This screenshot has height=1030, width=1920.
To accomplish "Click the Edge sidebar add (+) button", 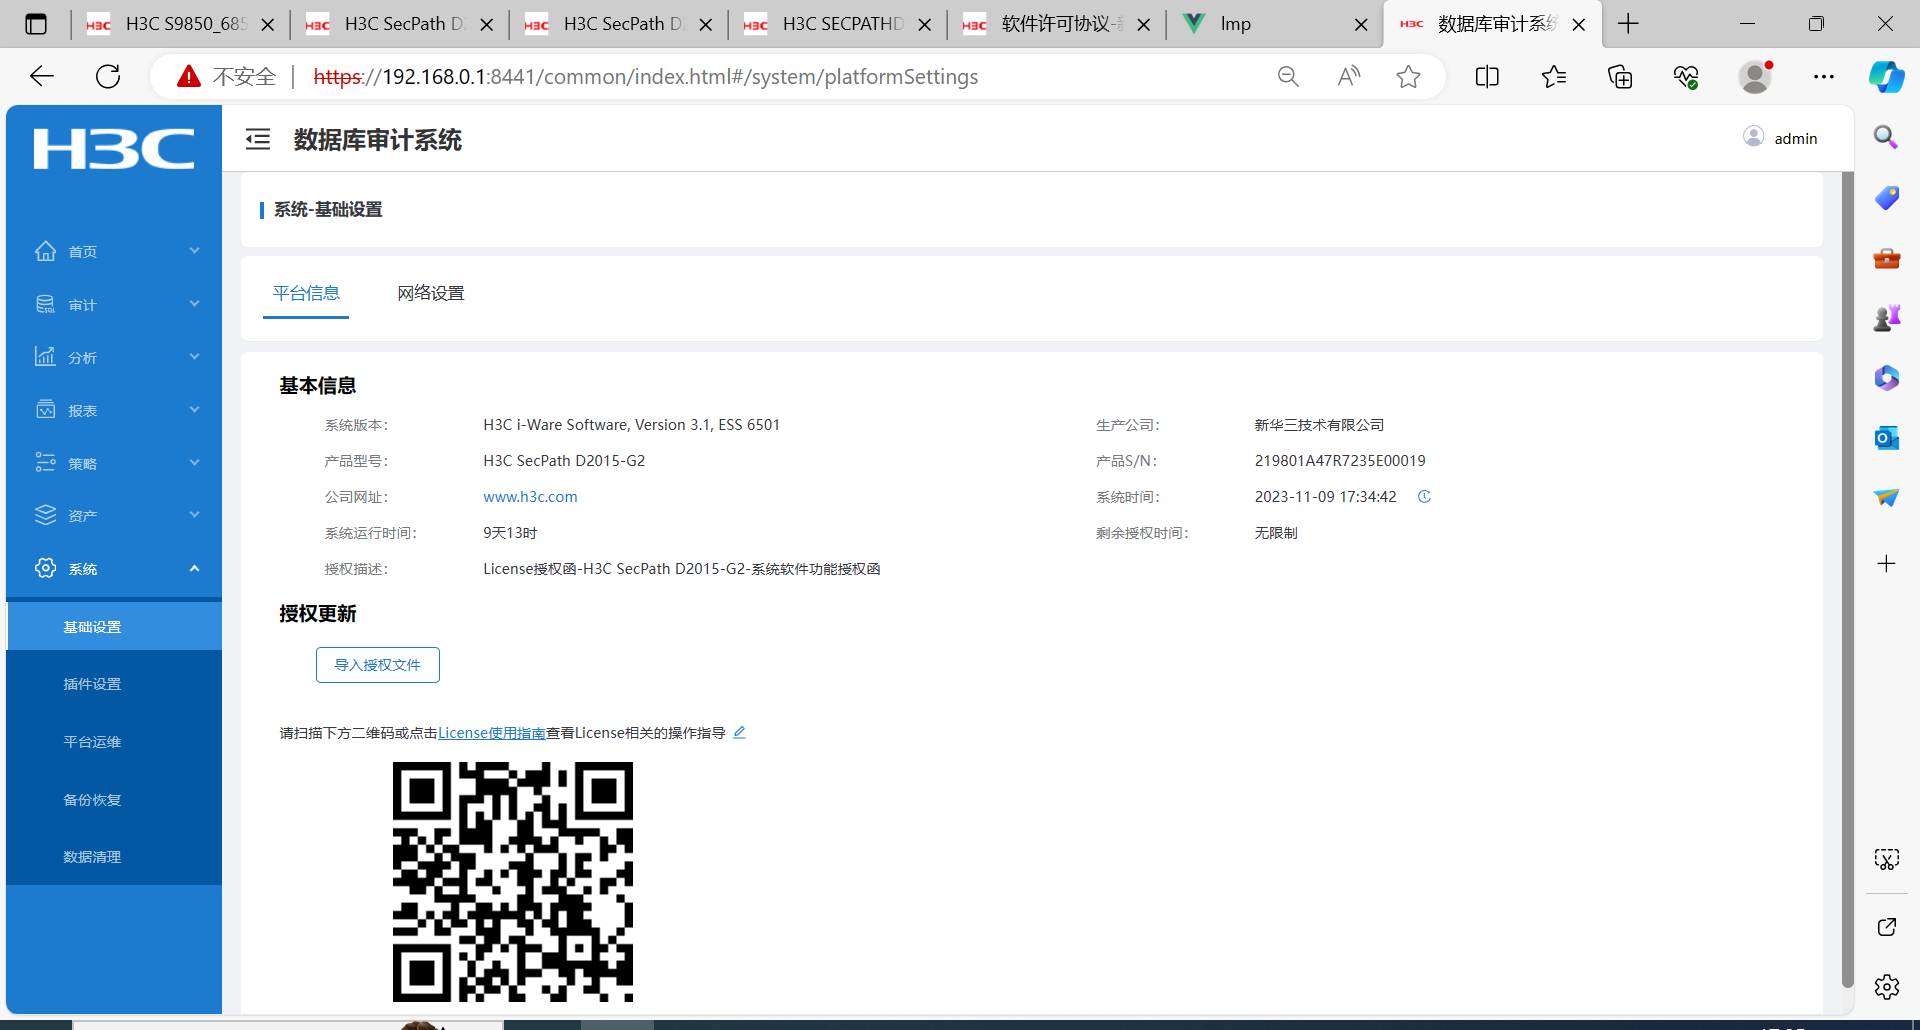I will click(1887, 564).
